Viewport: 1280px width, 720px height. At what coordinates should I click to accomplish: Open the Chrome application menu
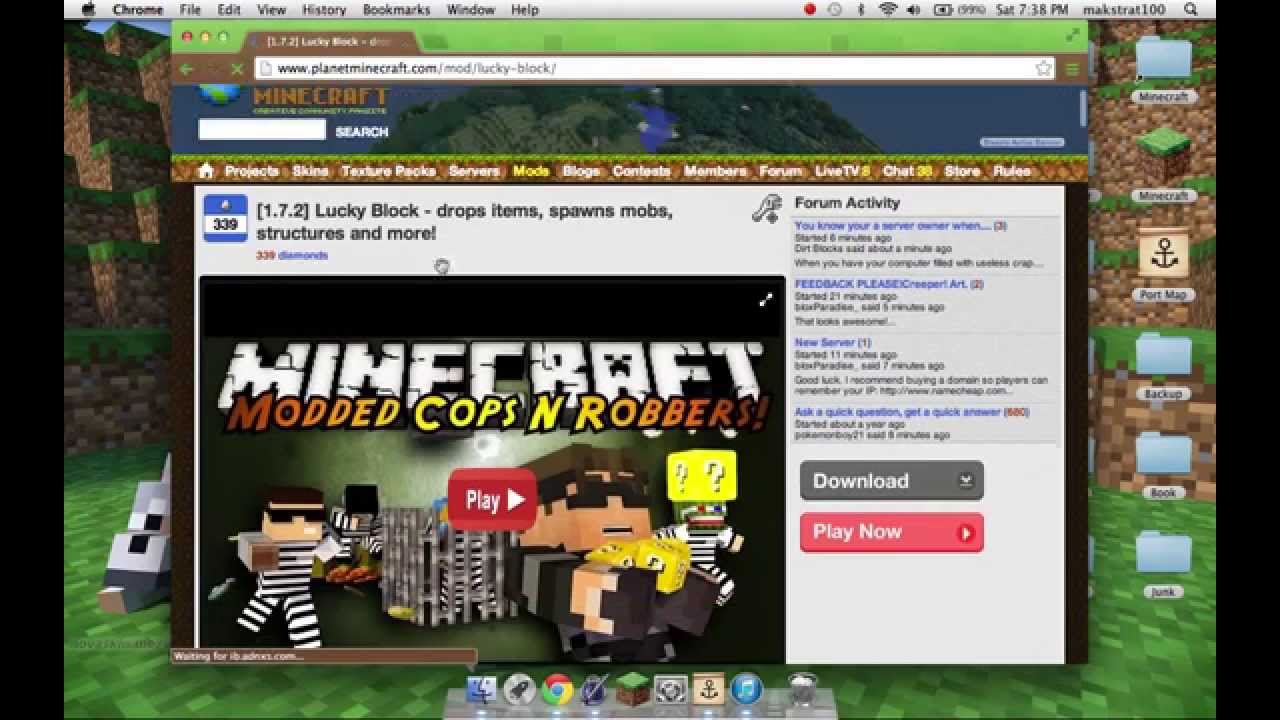pos(138,9)
